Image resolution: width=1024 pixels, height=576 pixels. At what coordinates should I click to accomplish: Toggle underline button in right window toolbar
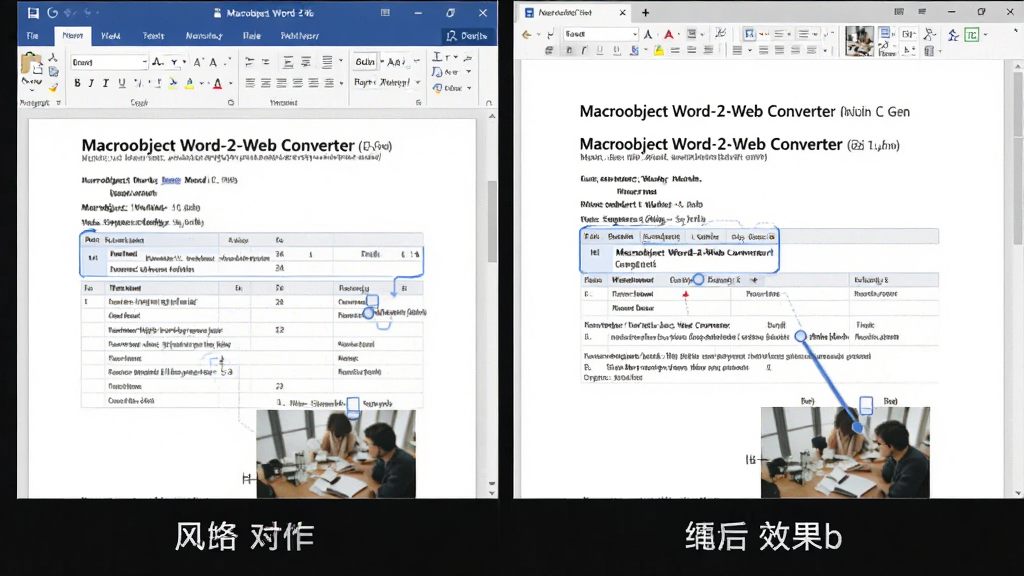pyautogui.click(x=600, y=50)
